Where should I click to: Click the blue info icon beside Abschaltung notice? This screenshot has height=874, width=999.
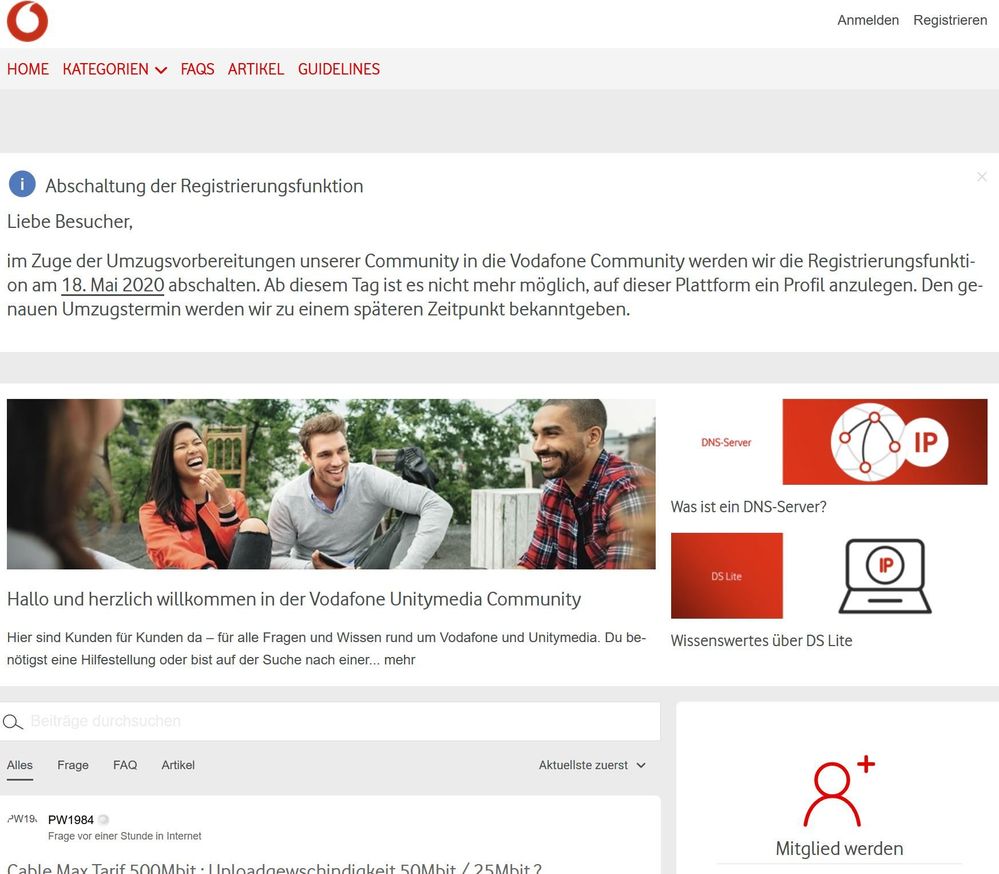point(22,185)
